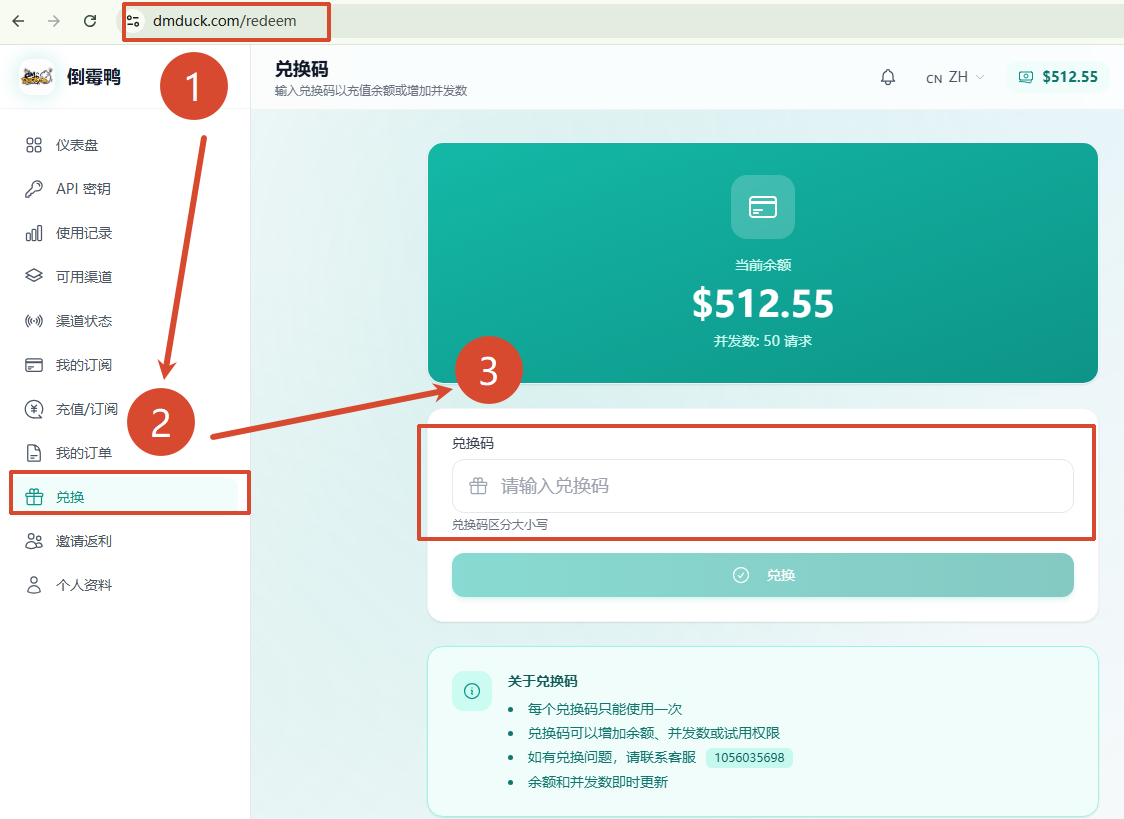Screen dimensions: 1124x819
Task: Click the API 密钥 key icon
Action: pyautogui.click(x=34, y=189)
